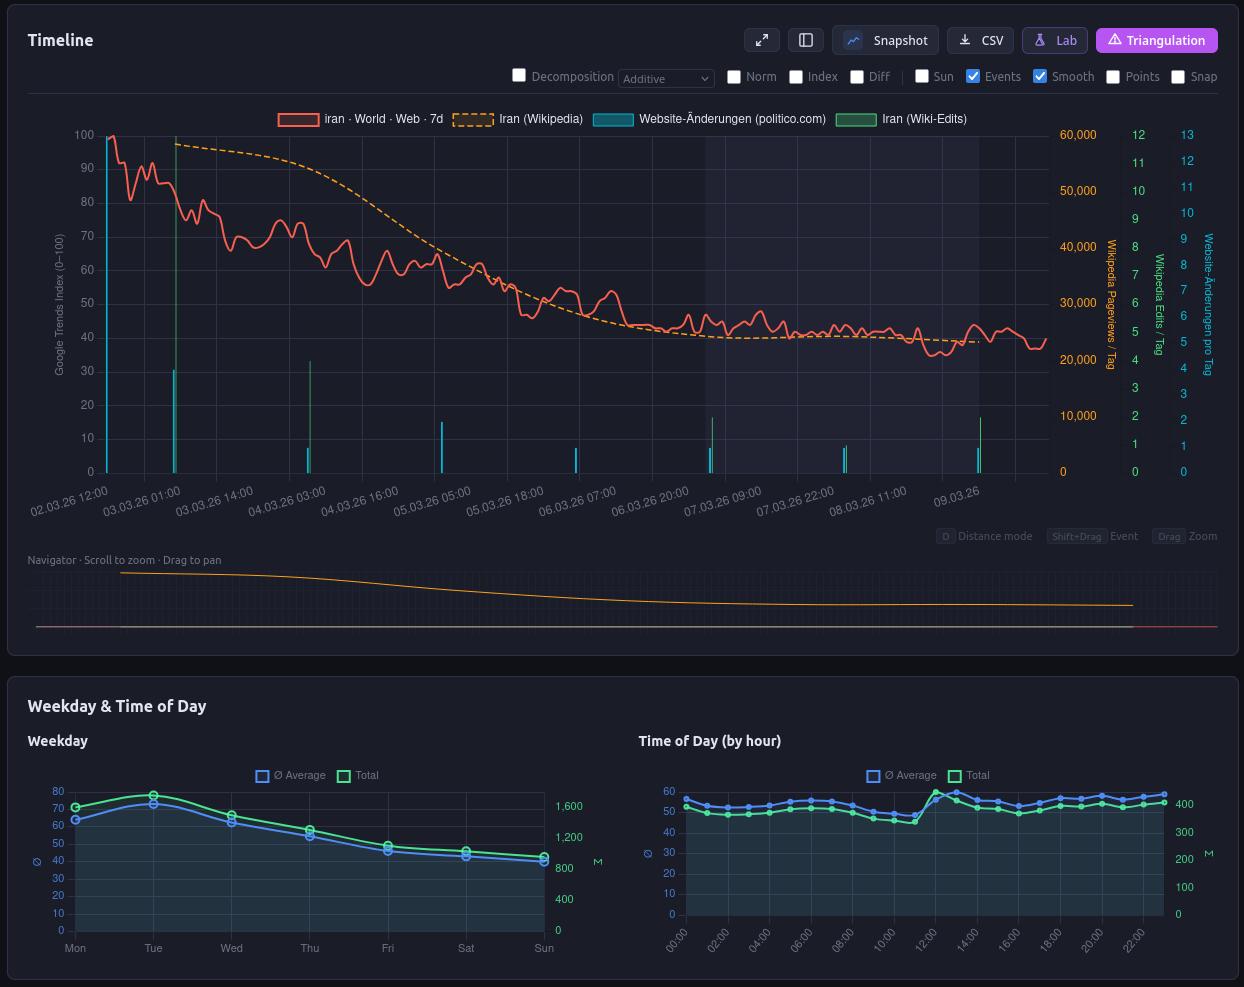Click the fullscreen expand icon button

(762, 40)
